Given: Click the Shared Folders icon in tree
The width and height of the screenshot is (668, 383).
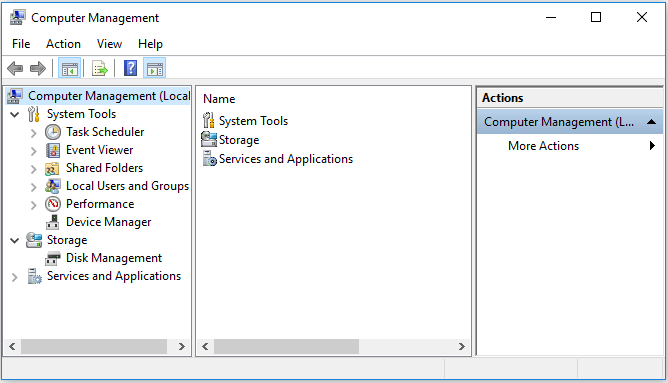Looking at the screenshot, I should [x=52, y=169].
